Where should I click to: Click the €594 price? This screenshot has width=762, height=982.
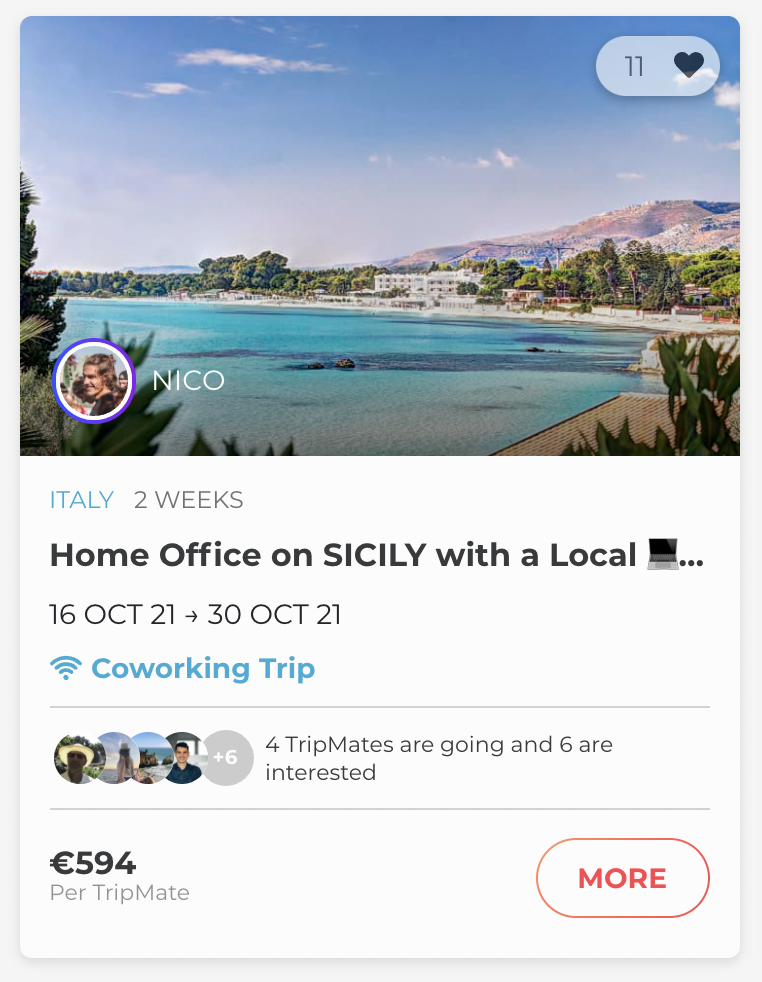pyautogui.click(x=93, y=862)
